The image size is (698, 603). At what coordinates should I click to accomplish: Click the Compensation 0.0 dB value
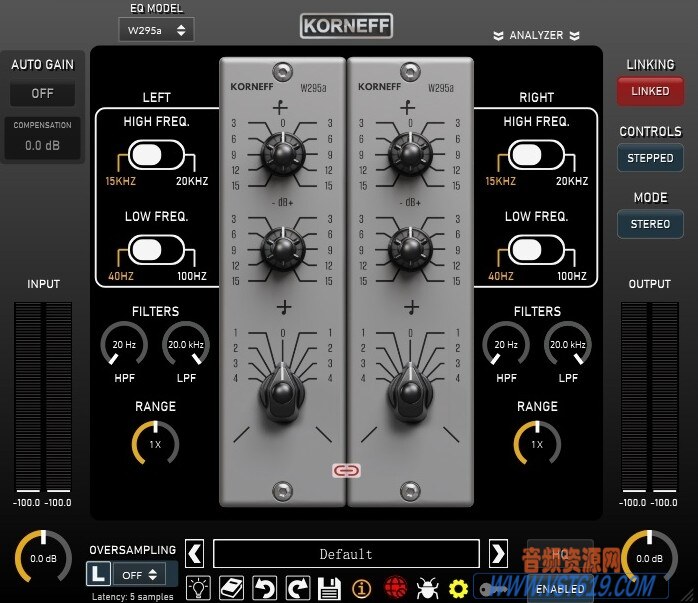(42, 146)
